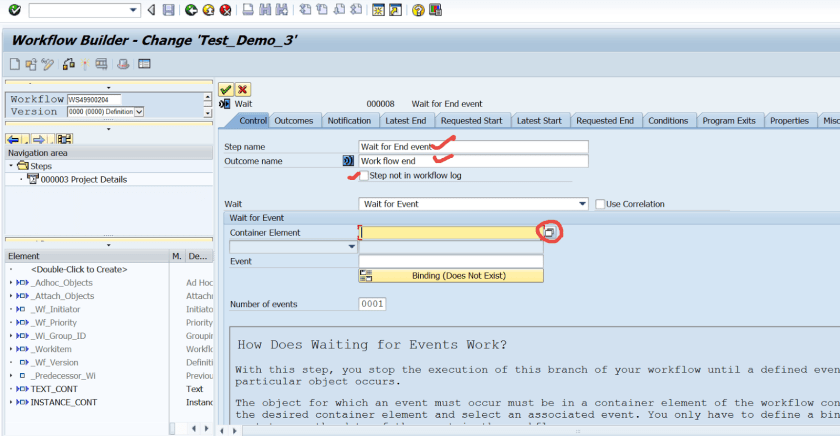Image resolution: width=840 pixels, height=436 pixels.
Task: Expand the _Wf_Initiator element
Action: [x=11, y=309]
